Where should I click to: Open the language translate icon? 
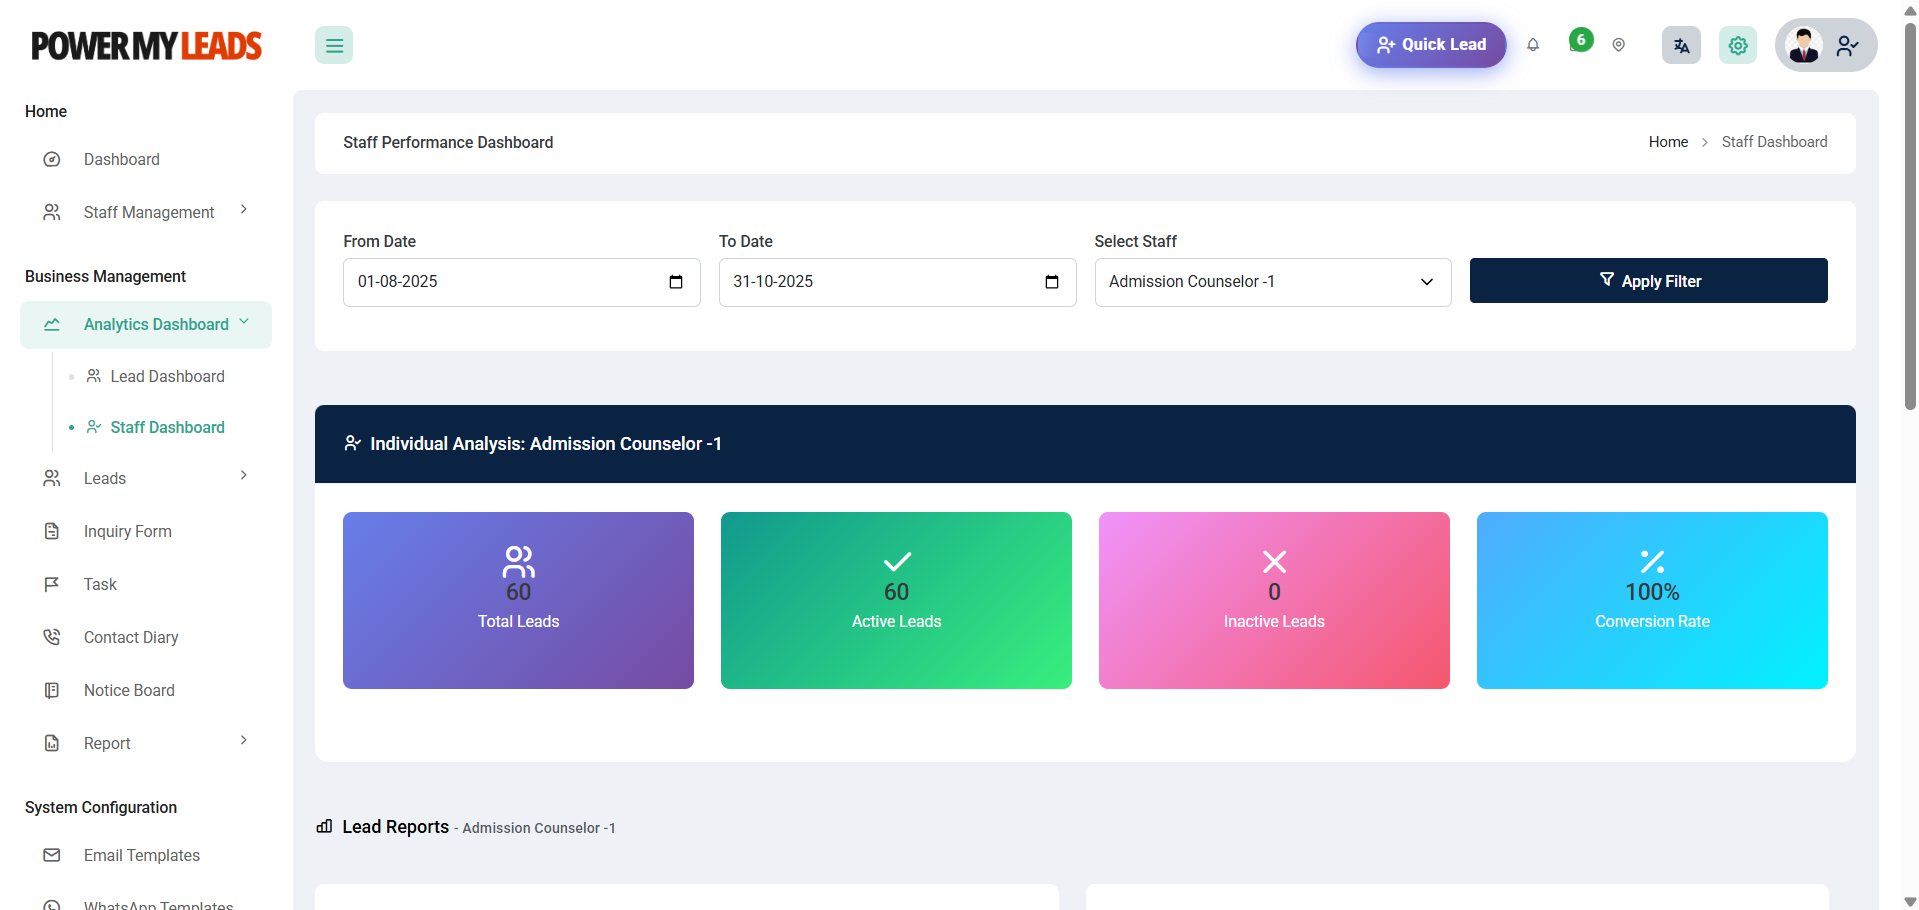pyautogui.click(x=1681, y=45)
